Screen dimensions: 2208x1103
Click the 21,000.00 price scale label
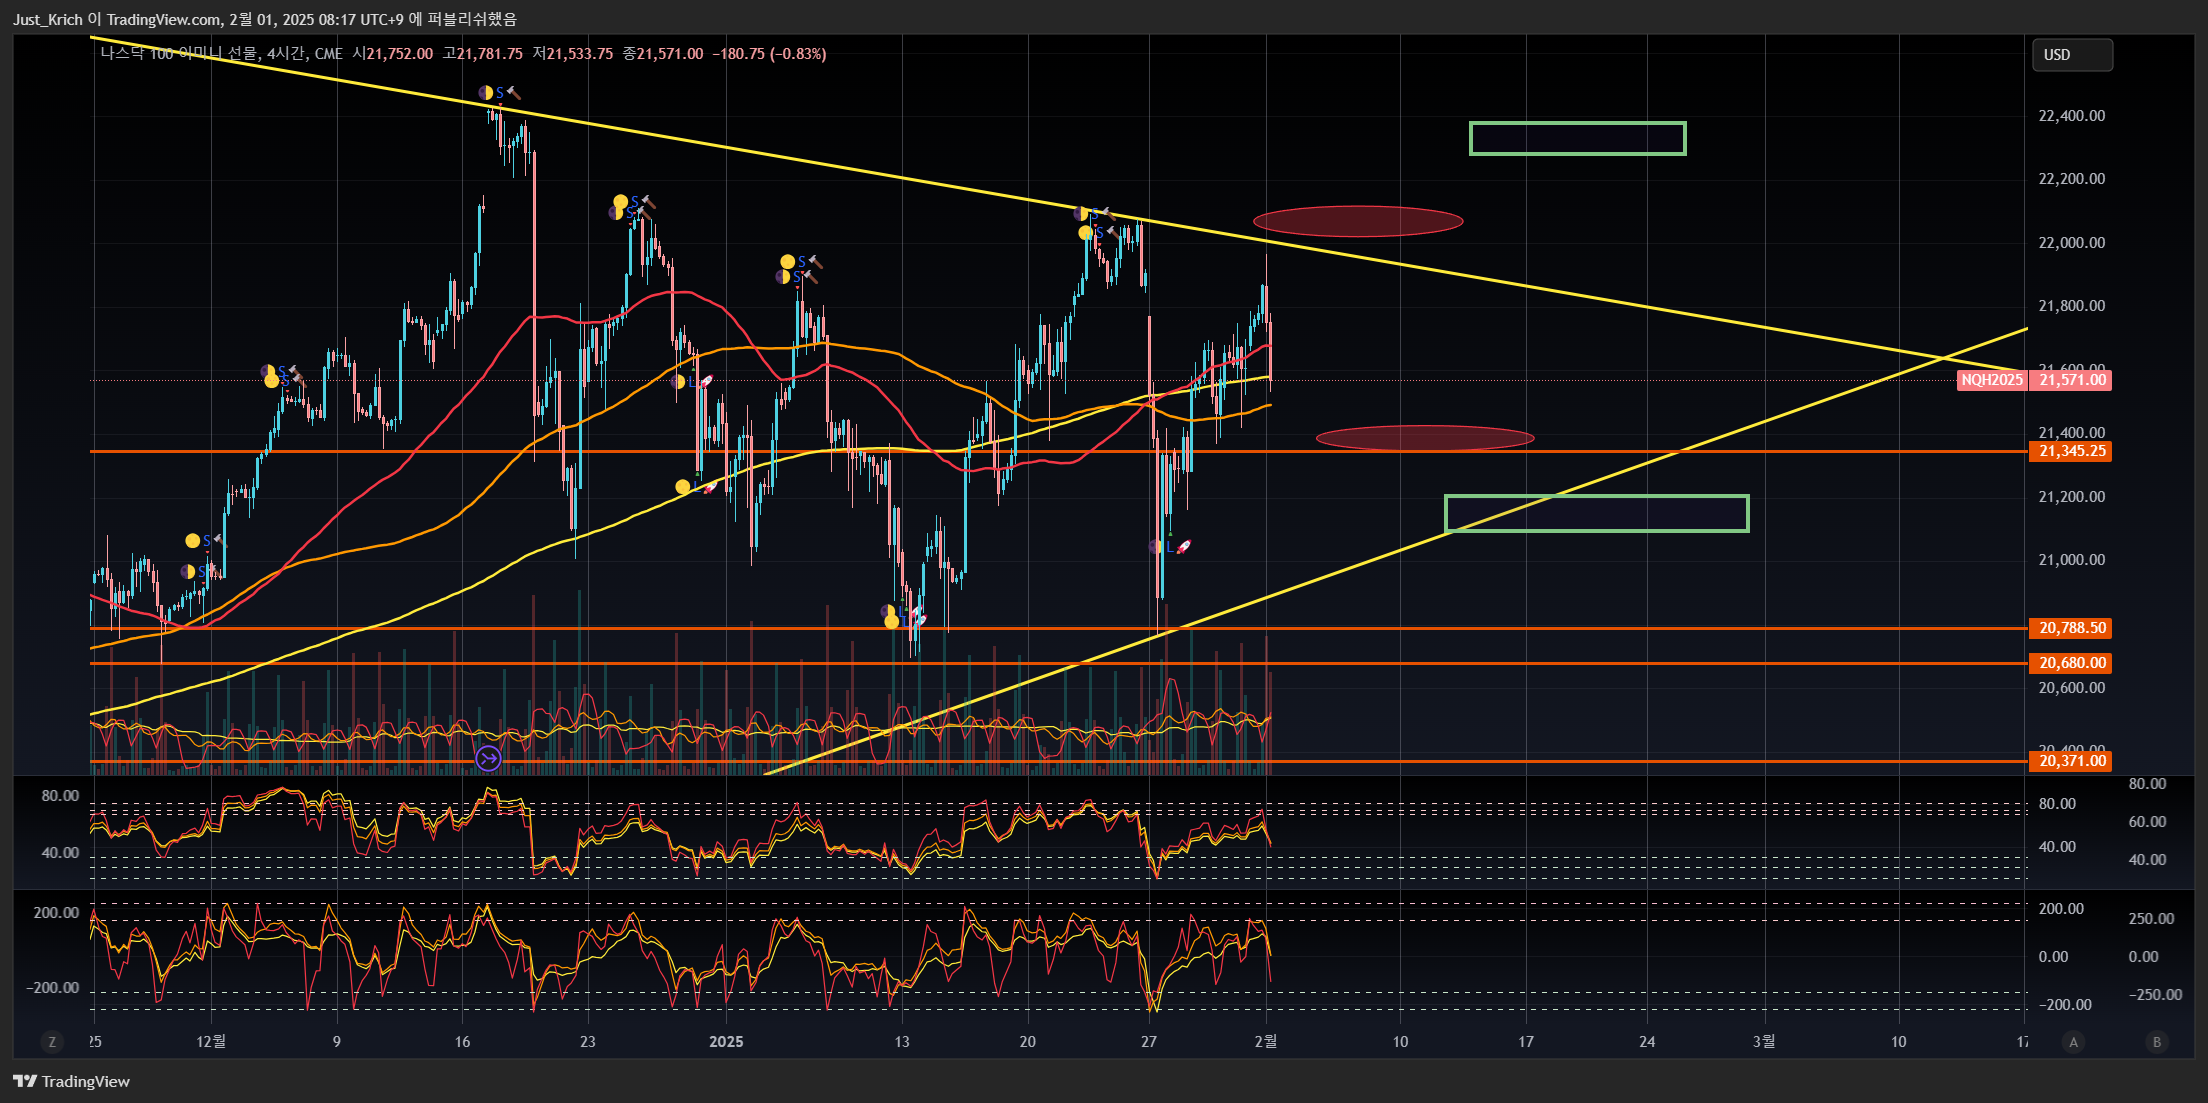point(2071,560)
